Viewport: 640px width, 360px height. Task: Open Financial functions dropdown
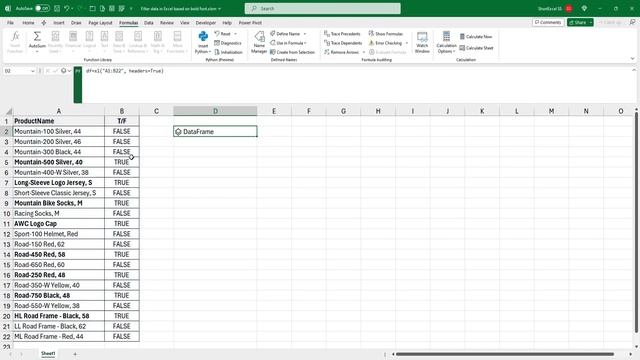(x=73, y=42)
